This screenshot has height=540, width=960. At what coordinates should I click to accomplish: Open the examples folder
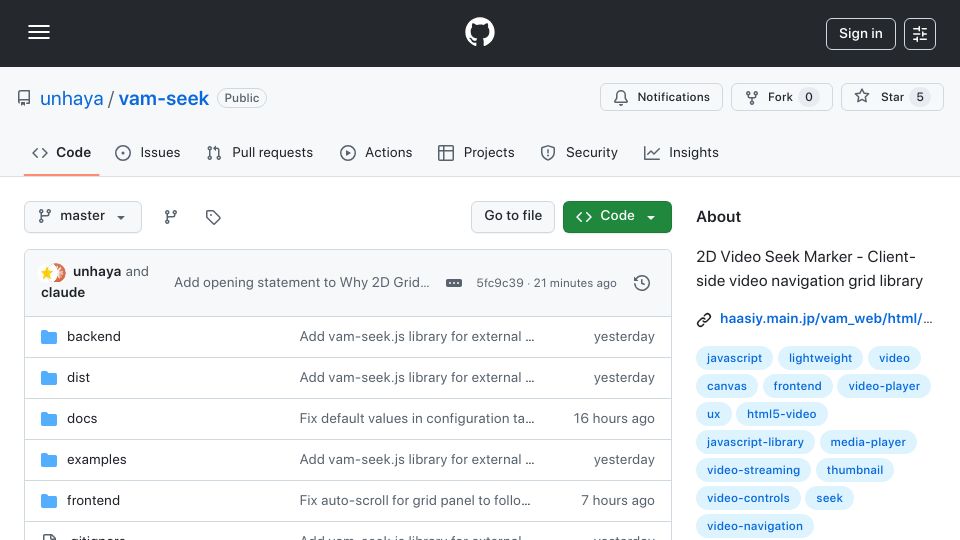97,459
